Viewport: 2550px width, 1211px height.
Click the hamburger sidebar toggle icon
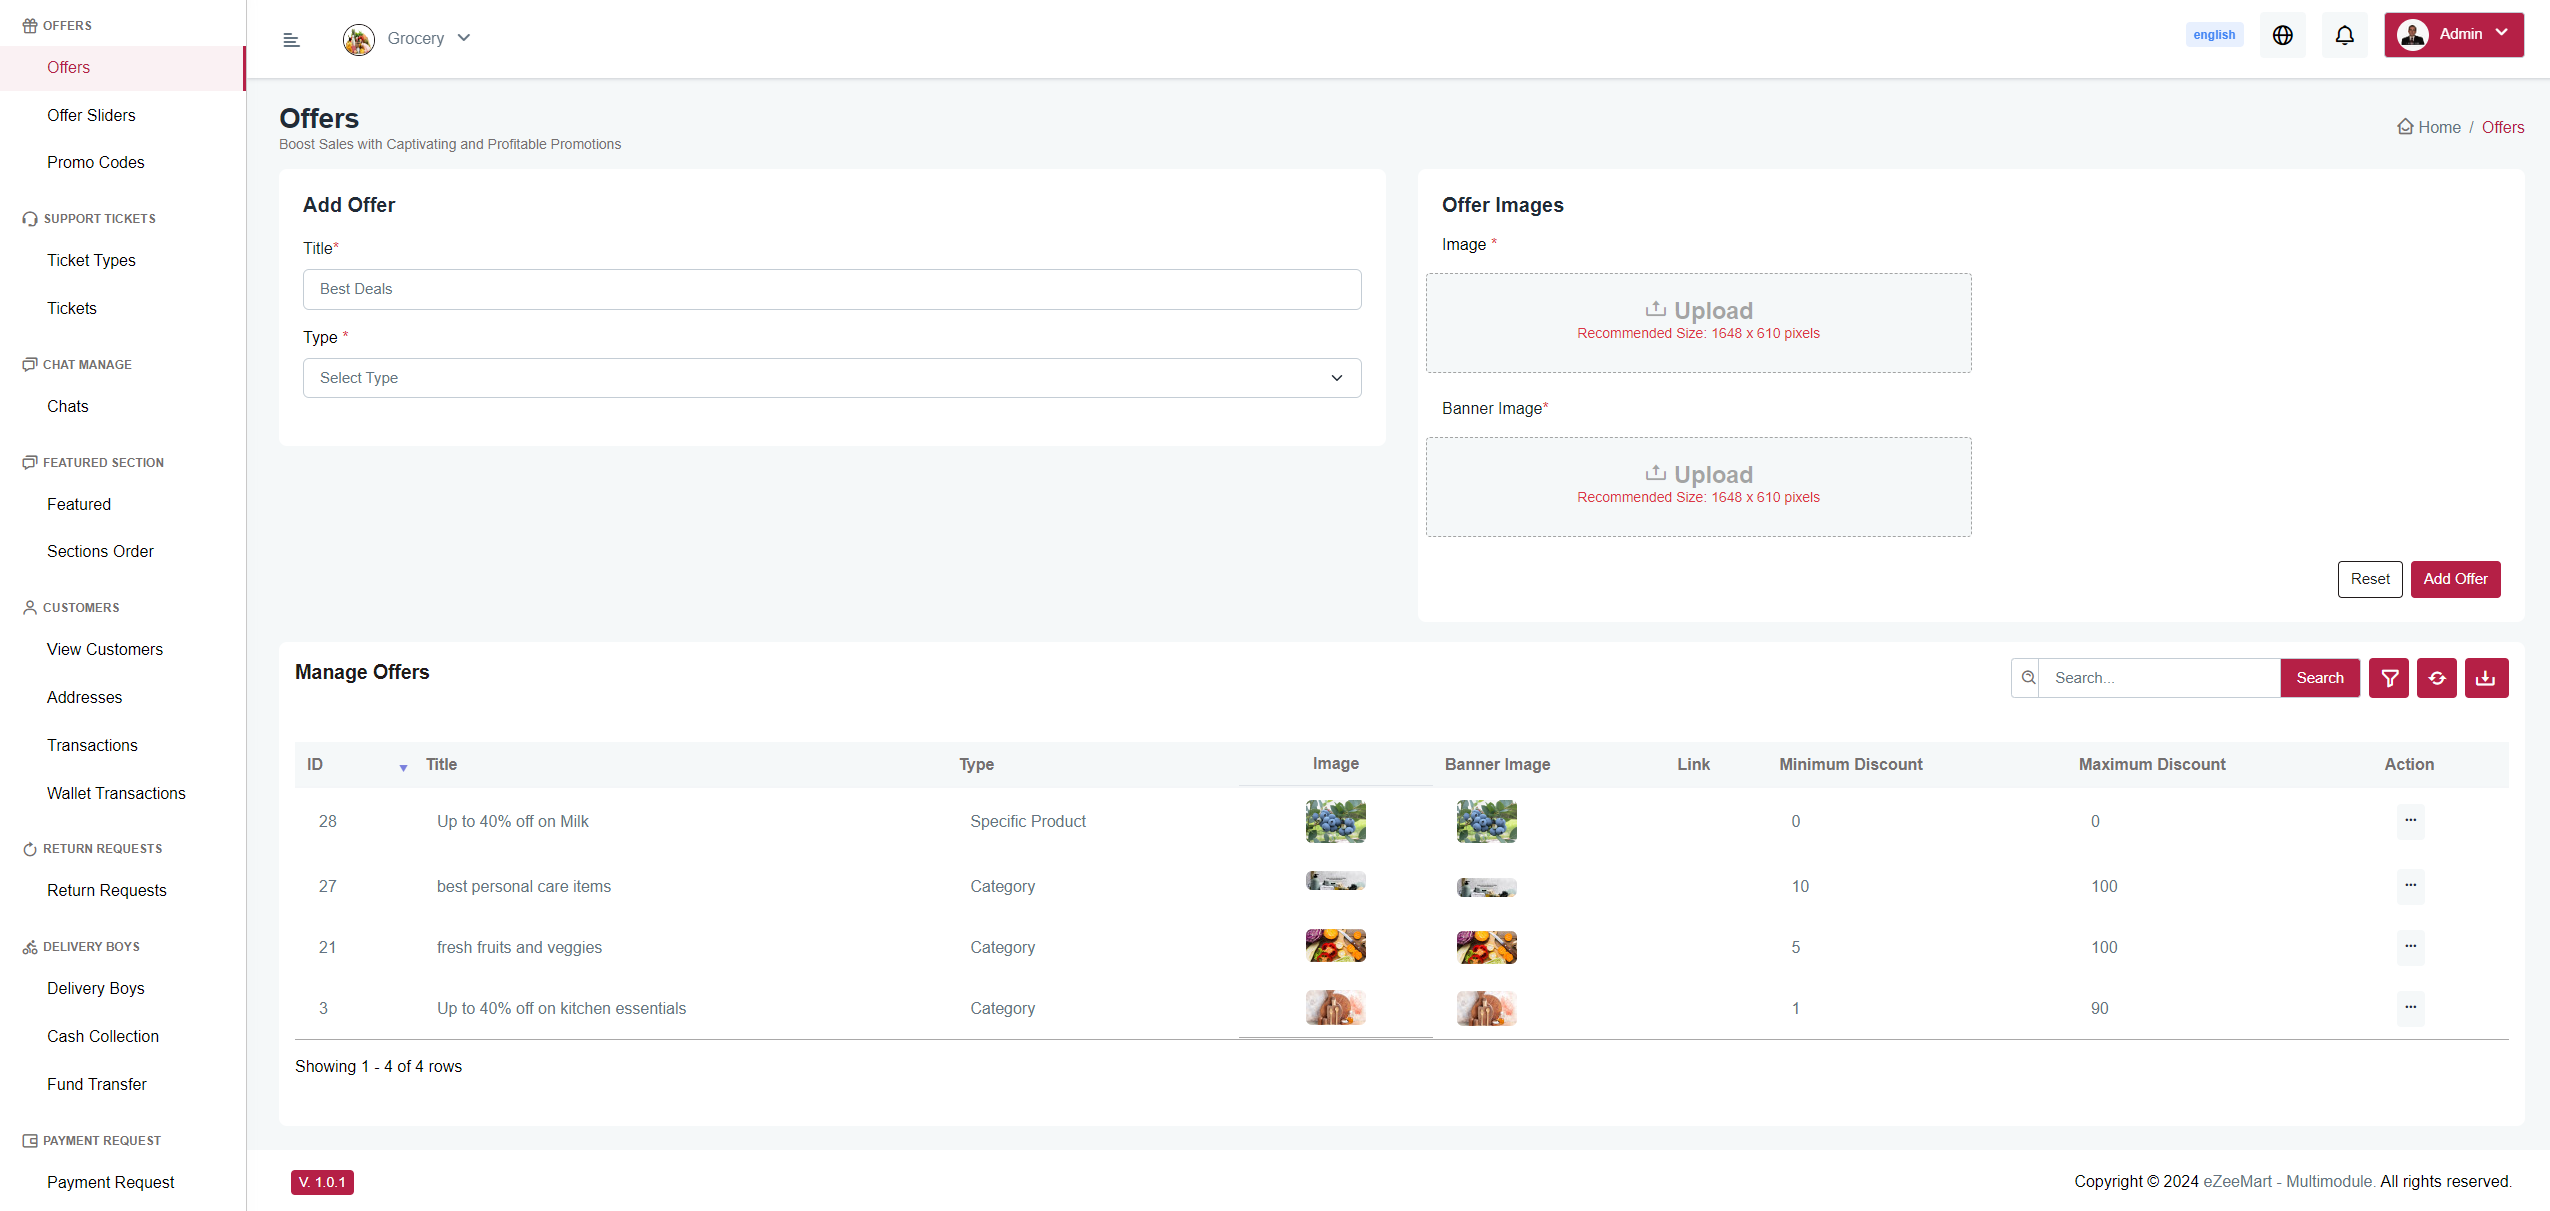click(291, 40)
